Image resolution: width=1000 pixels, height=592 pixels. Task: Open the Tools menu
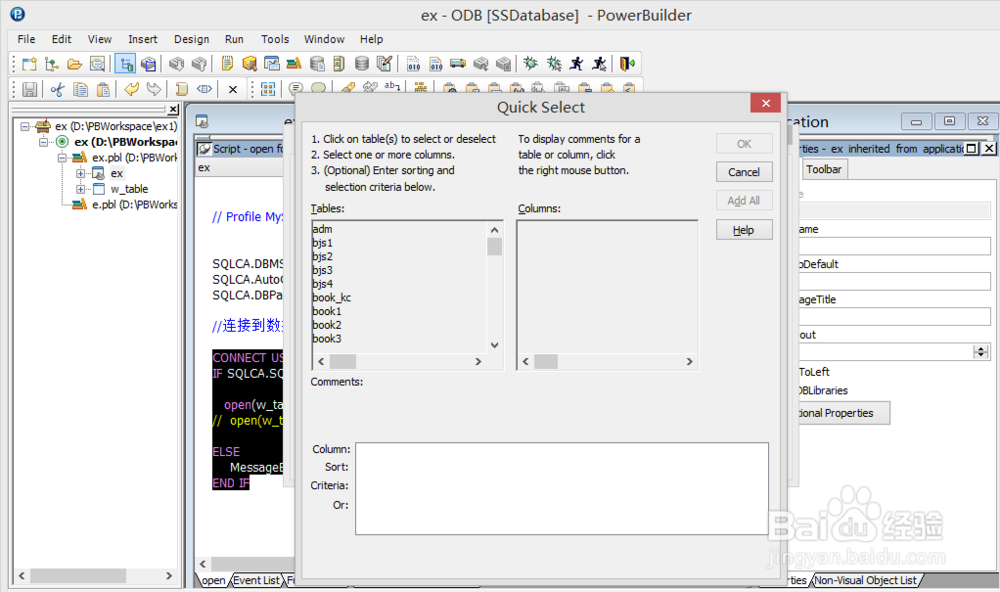coord(275,39)
